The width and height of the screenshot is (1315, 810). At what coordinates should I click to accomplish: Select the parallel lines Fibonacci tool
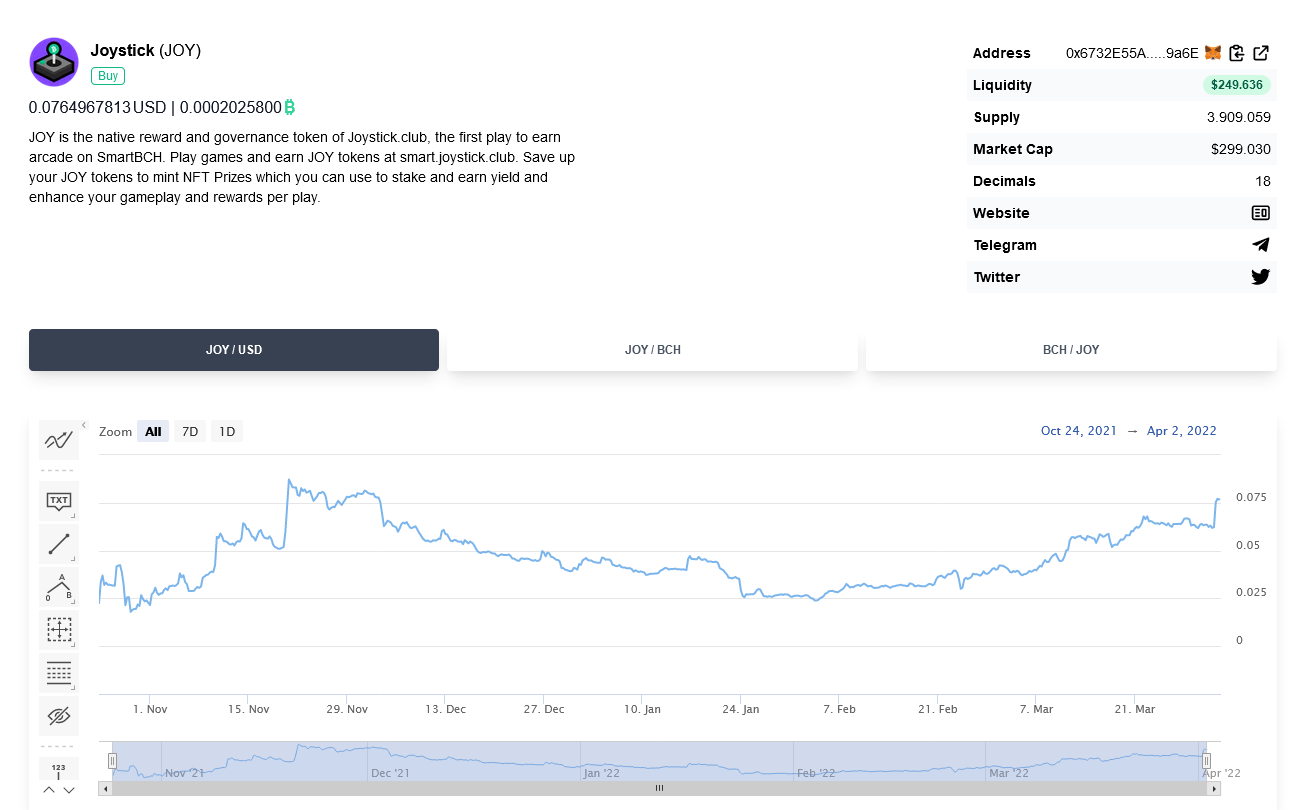point(59,673)
